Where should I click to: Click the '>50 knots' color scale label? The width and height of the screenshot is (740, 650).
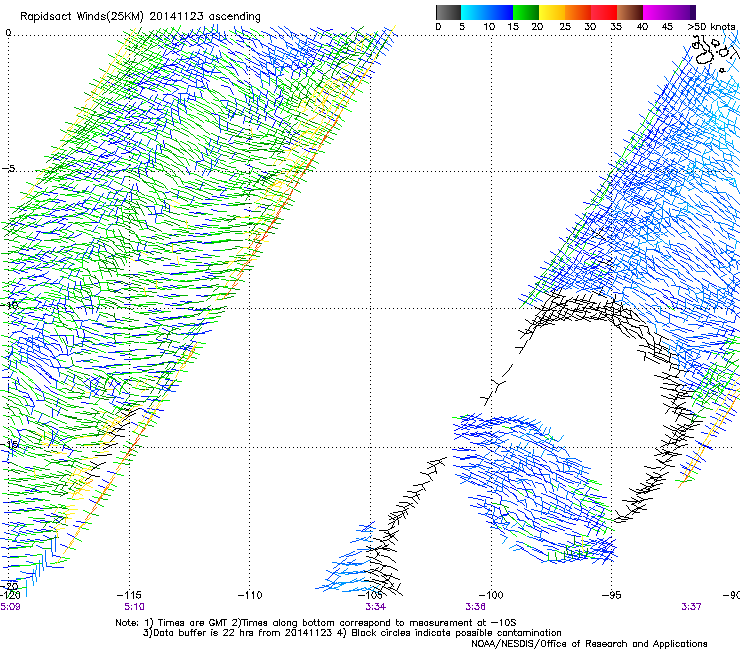pyautogui.click(x=711, y=26)
